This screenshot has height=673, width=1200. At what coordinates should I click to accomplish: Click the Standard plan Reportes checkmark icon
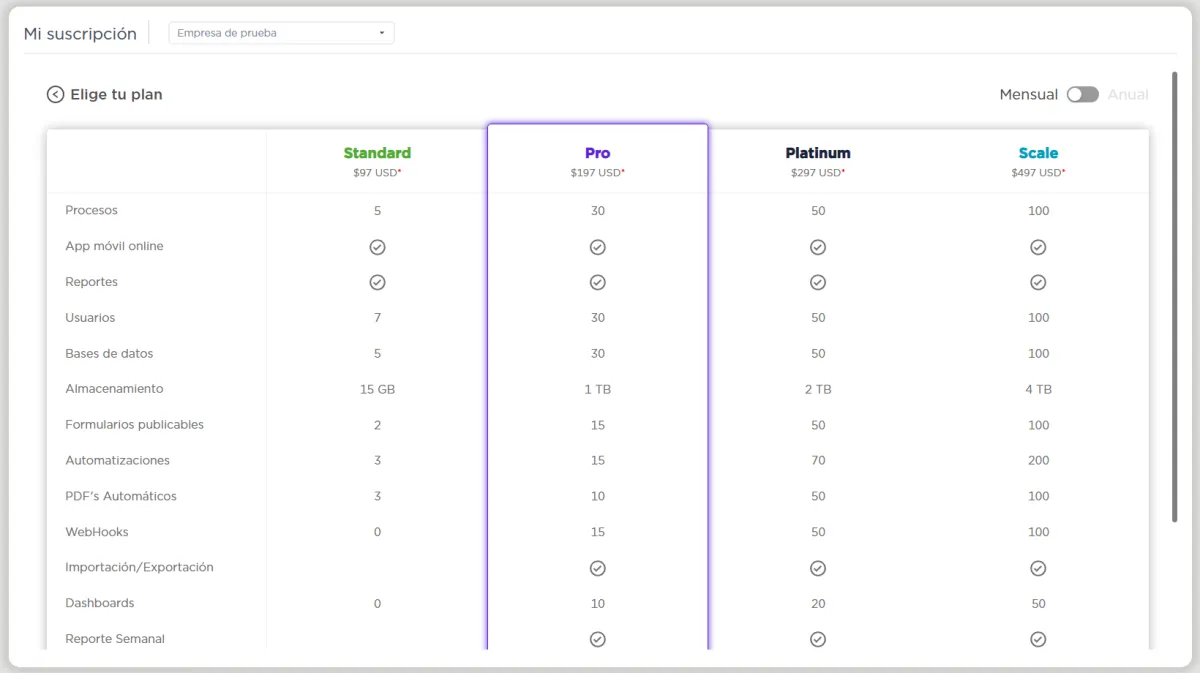377,283
